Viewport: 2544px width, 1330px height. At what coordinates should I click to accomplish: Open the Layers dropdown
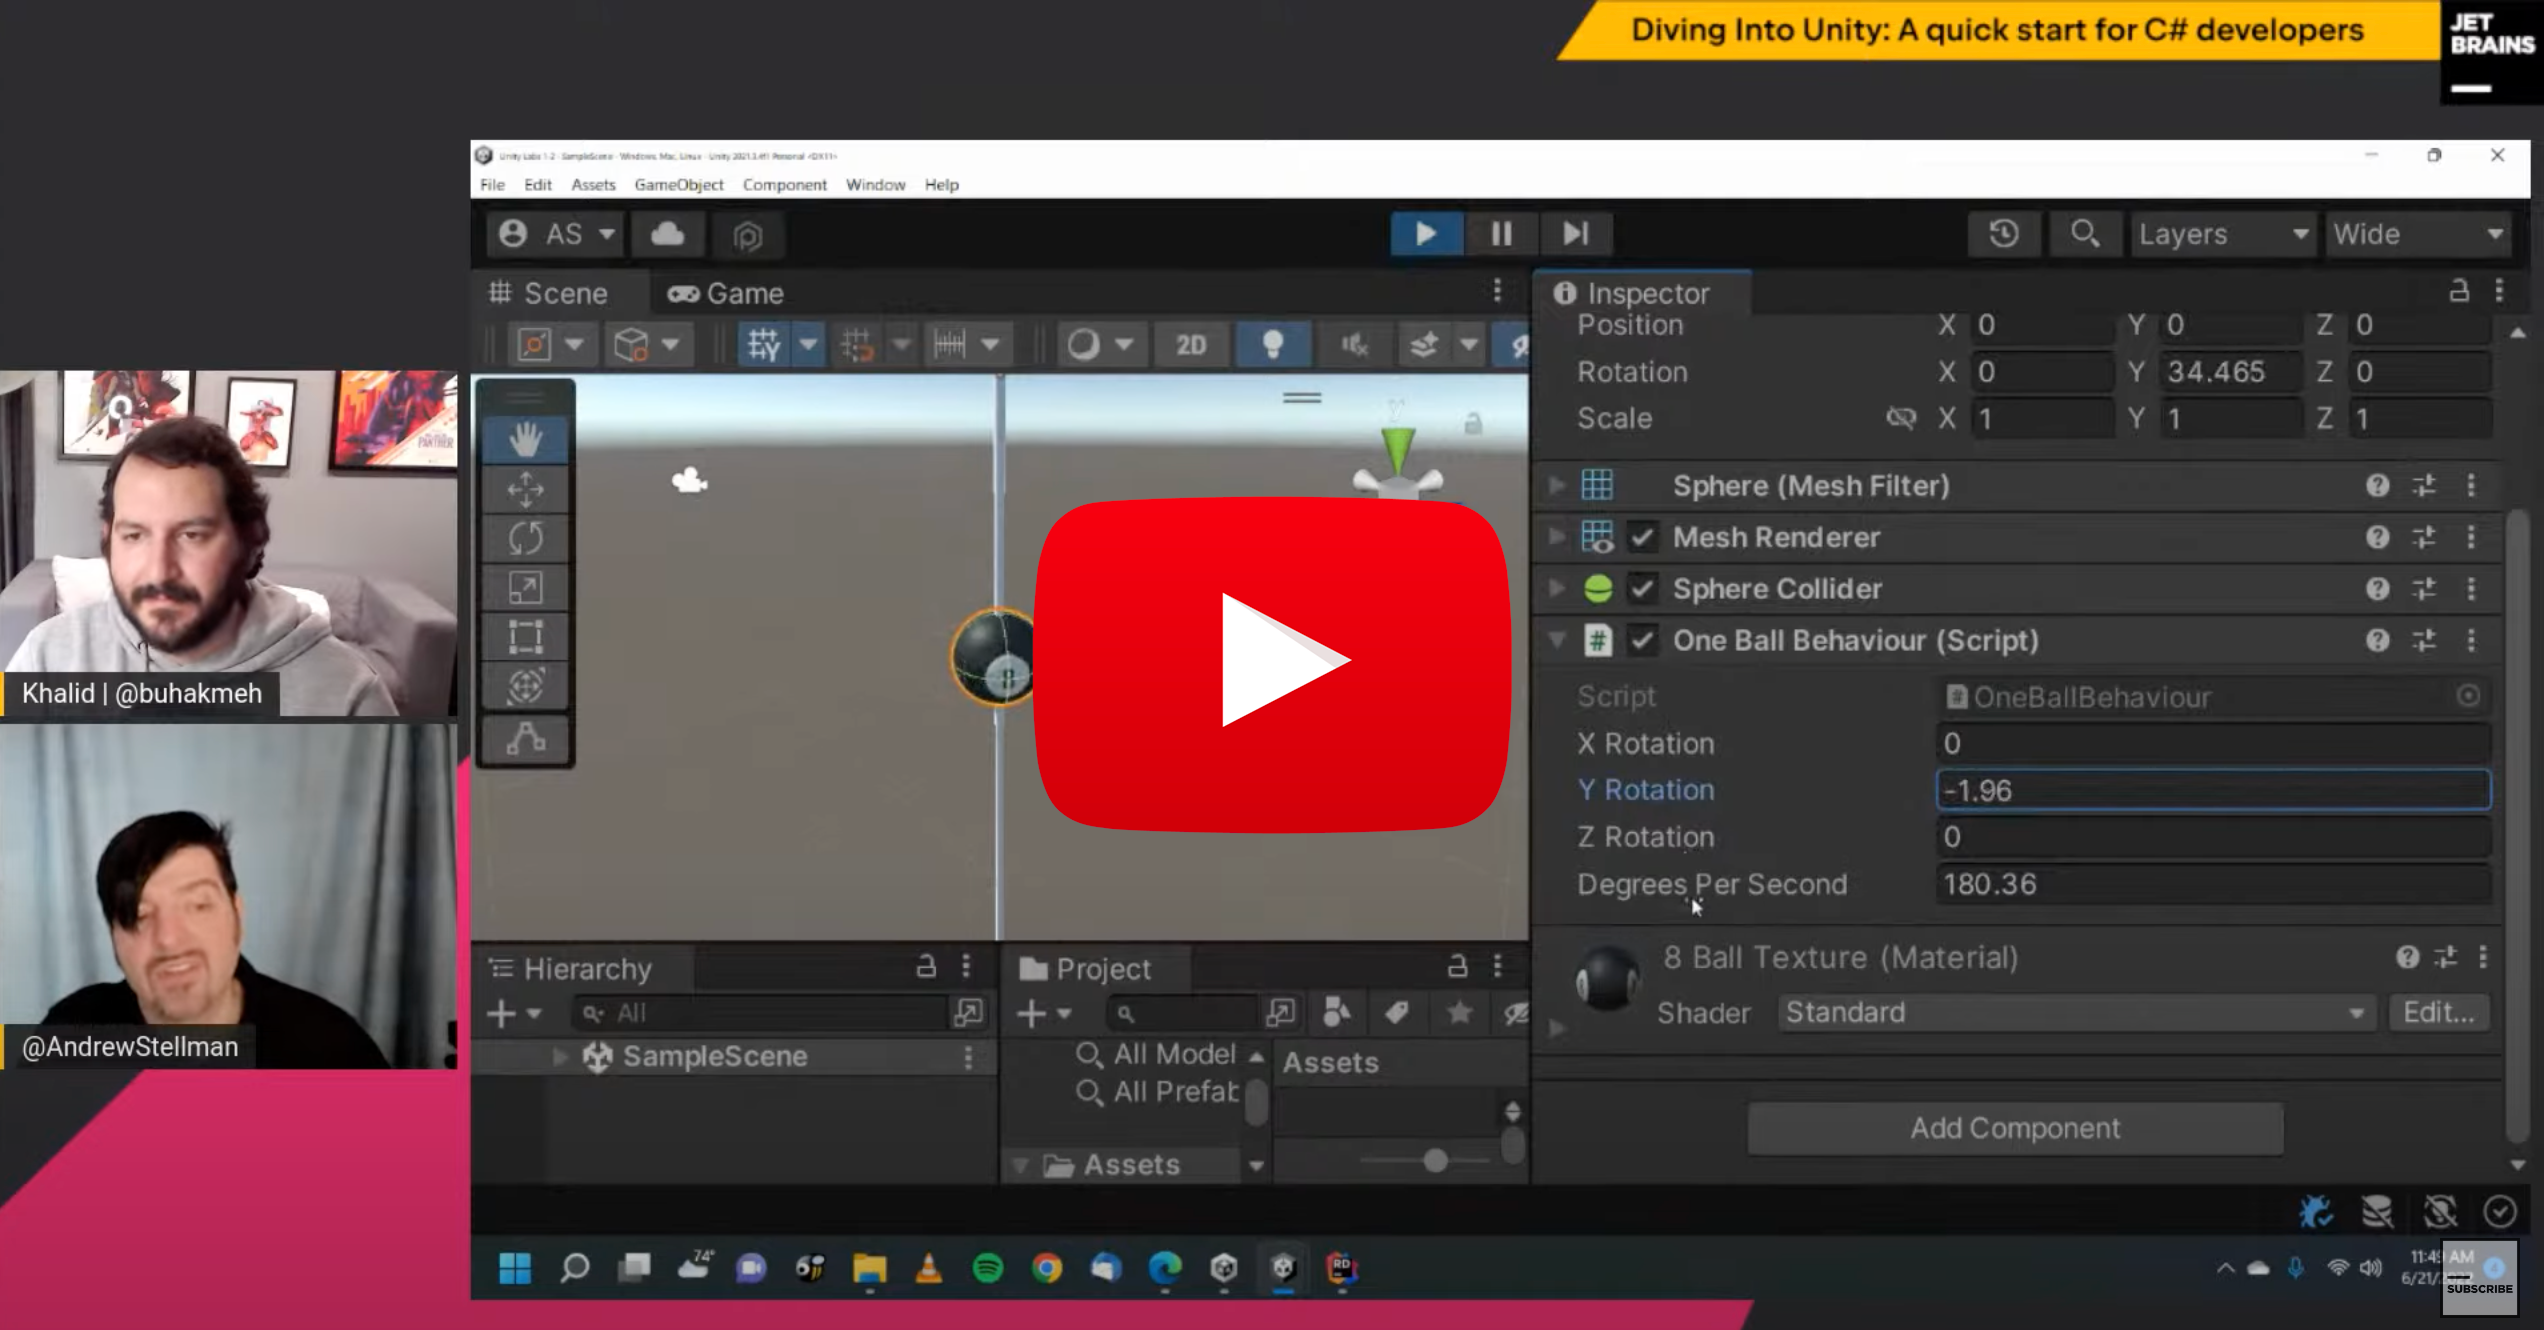(2221, 234)
